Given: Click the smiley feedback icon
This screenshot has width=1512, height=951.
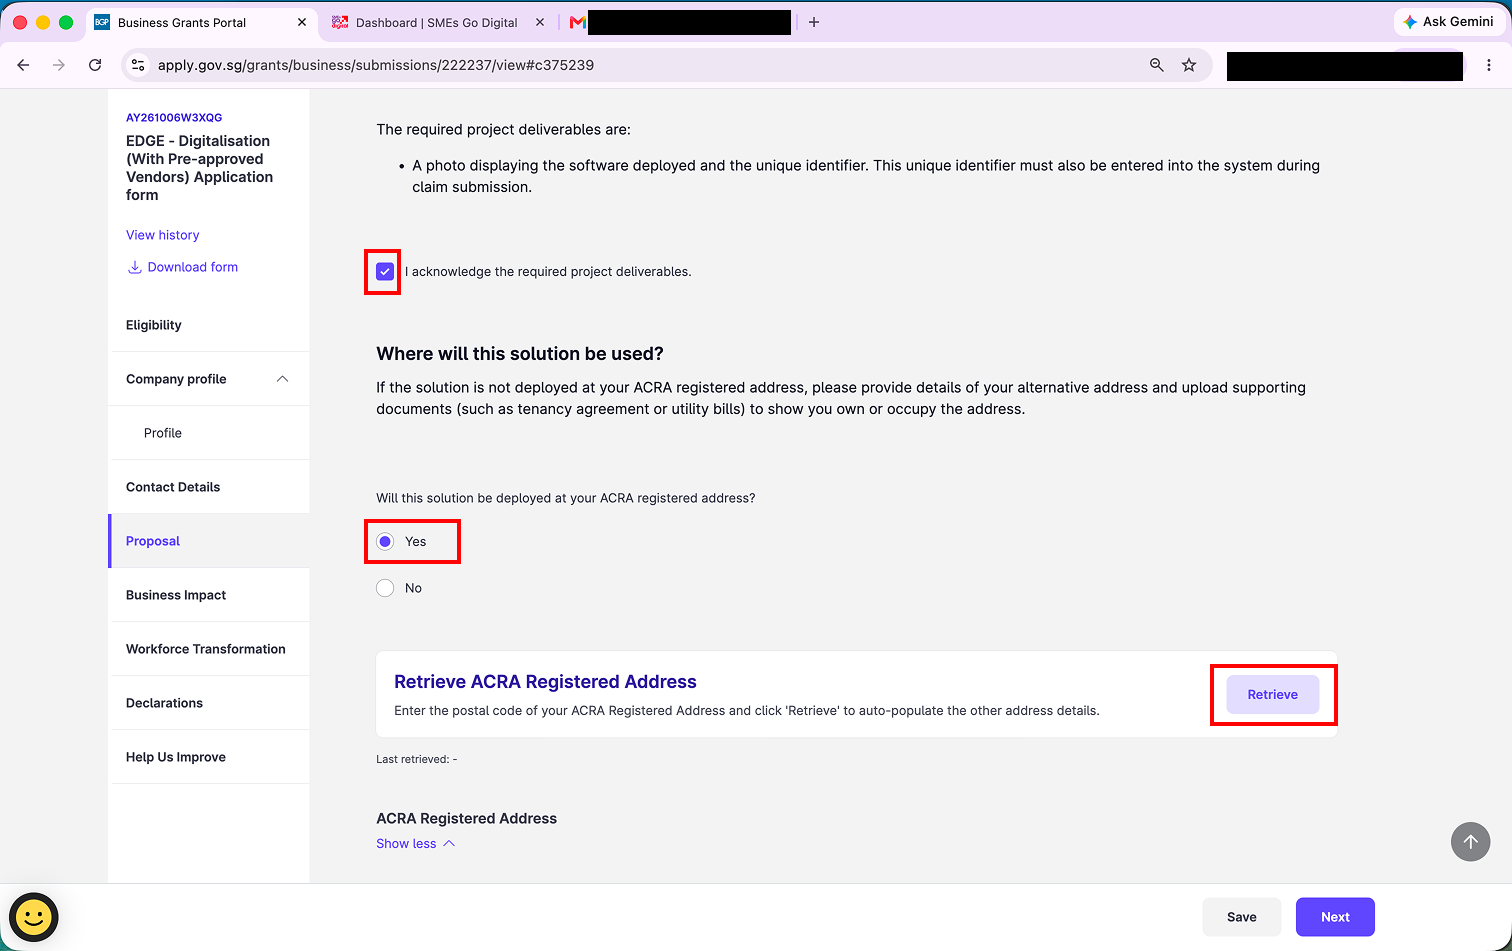Looking at the screenshot, I should [x=34, y=916].
